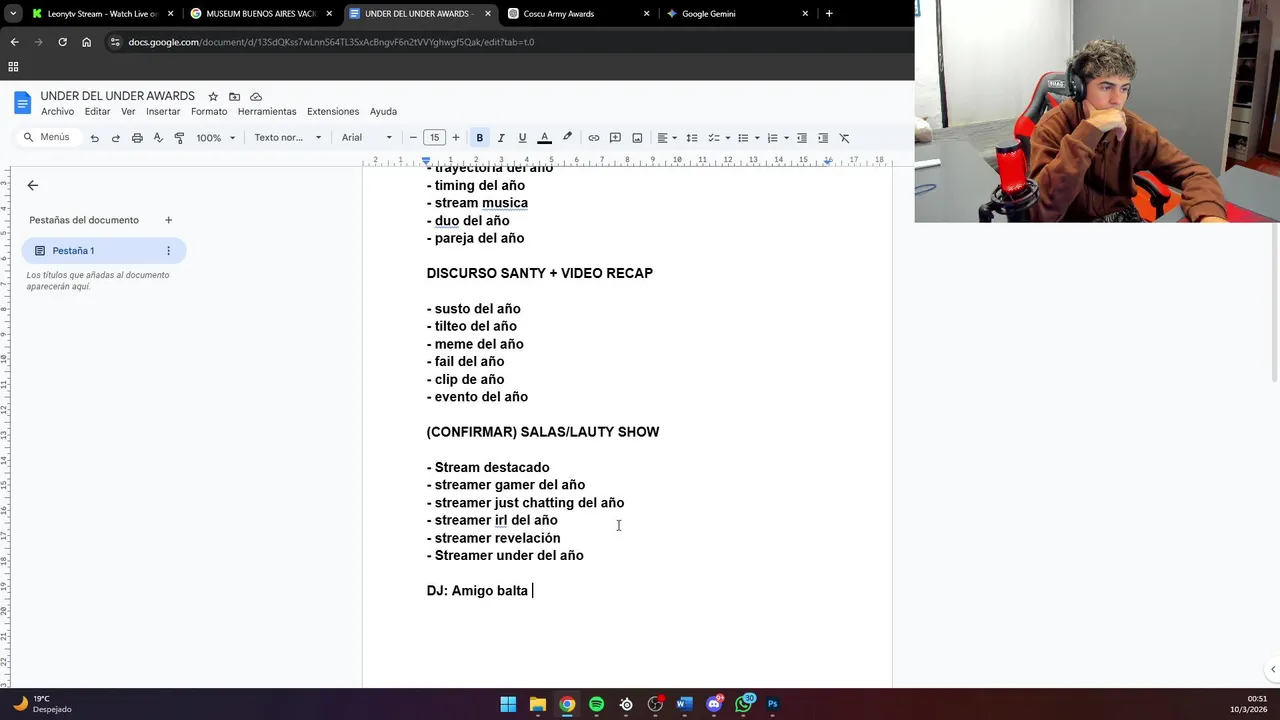
Task: Star the UNDER DEL UNDER AWARDS document
Action: (x=213, y=97)
